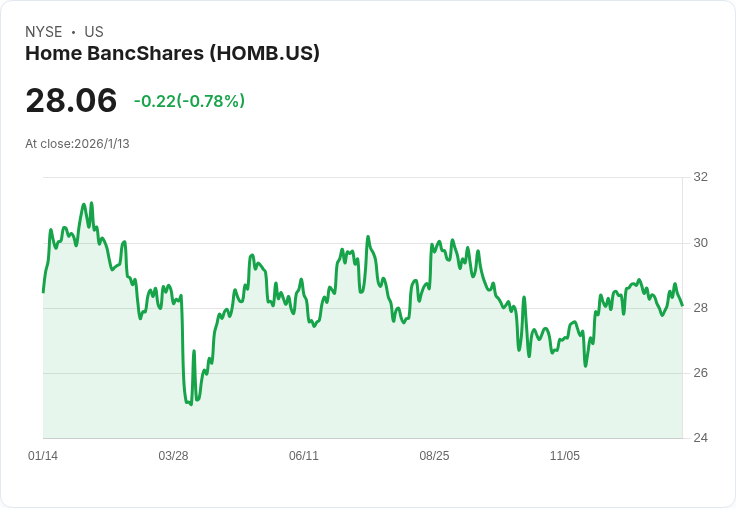Viewport: 736px width, 508px height.
Task: Click the 28 y-axis price label
Action: (700, 308)
